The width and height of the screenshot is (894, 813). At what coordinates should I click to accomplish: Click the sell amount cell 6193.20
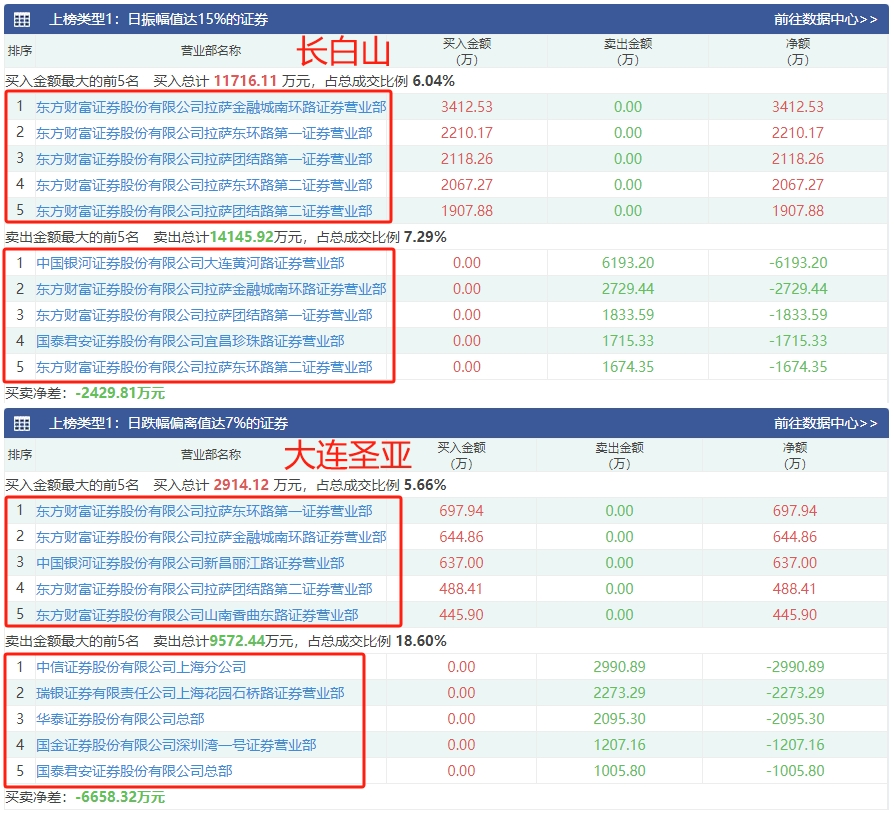[628, 263]
